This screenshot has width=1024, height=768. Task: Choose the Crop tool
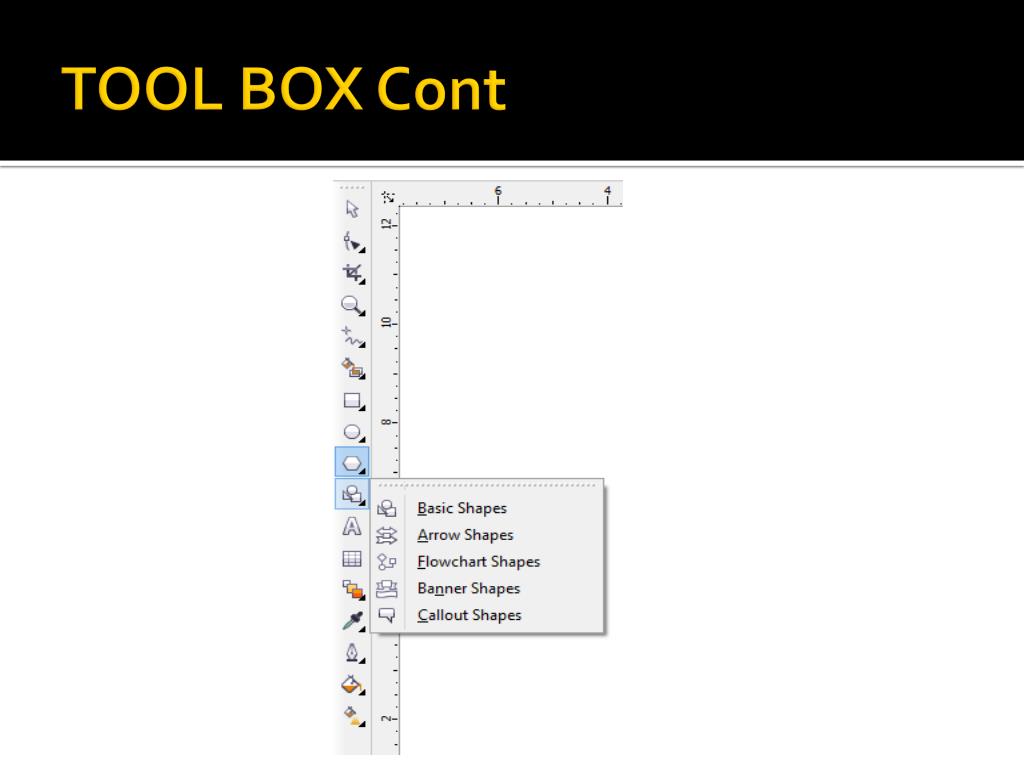[x=353, y=273]
